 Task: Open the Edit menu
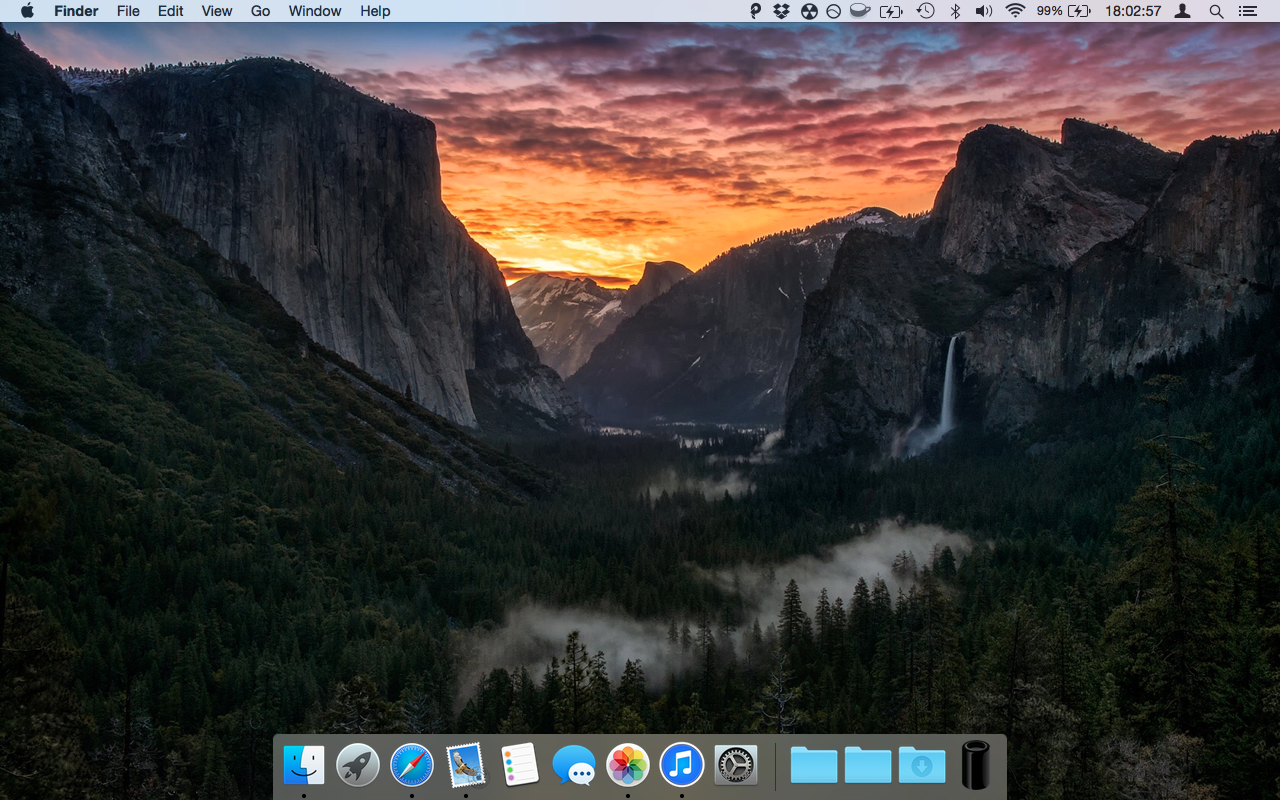(171, 11)
